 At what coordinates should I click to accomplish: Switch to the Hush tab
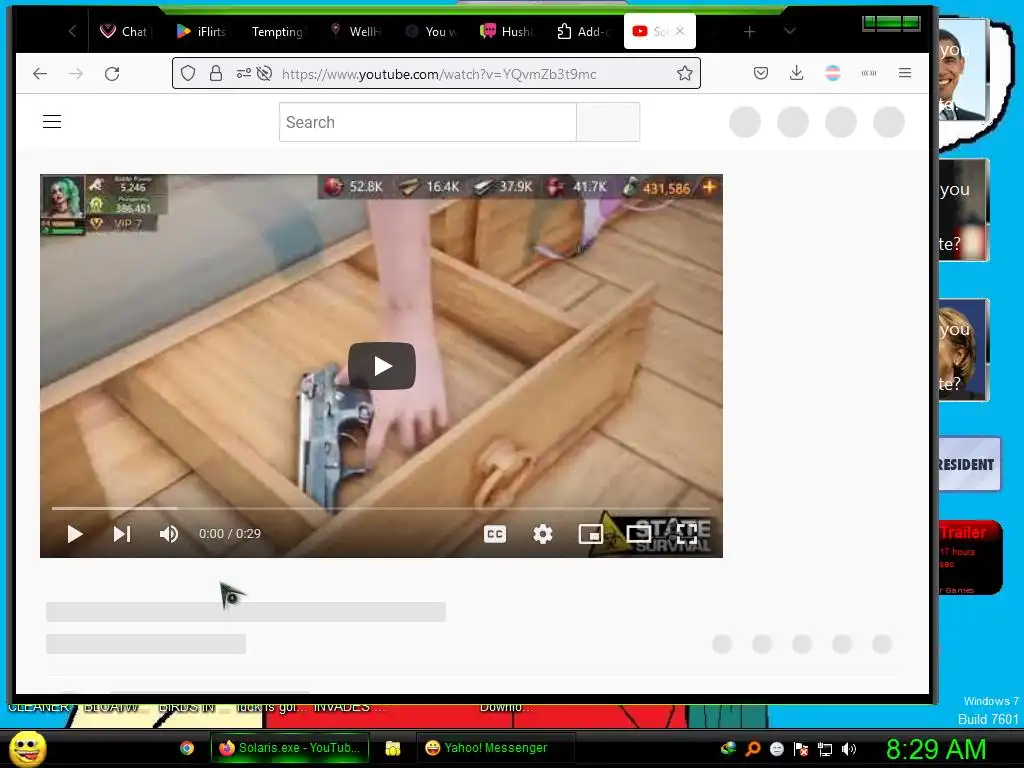(x=507, y=31)
